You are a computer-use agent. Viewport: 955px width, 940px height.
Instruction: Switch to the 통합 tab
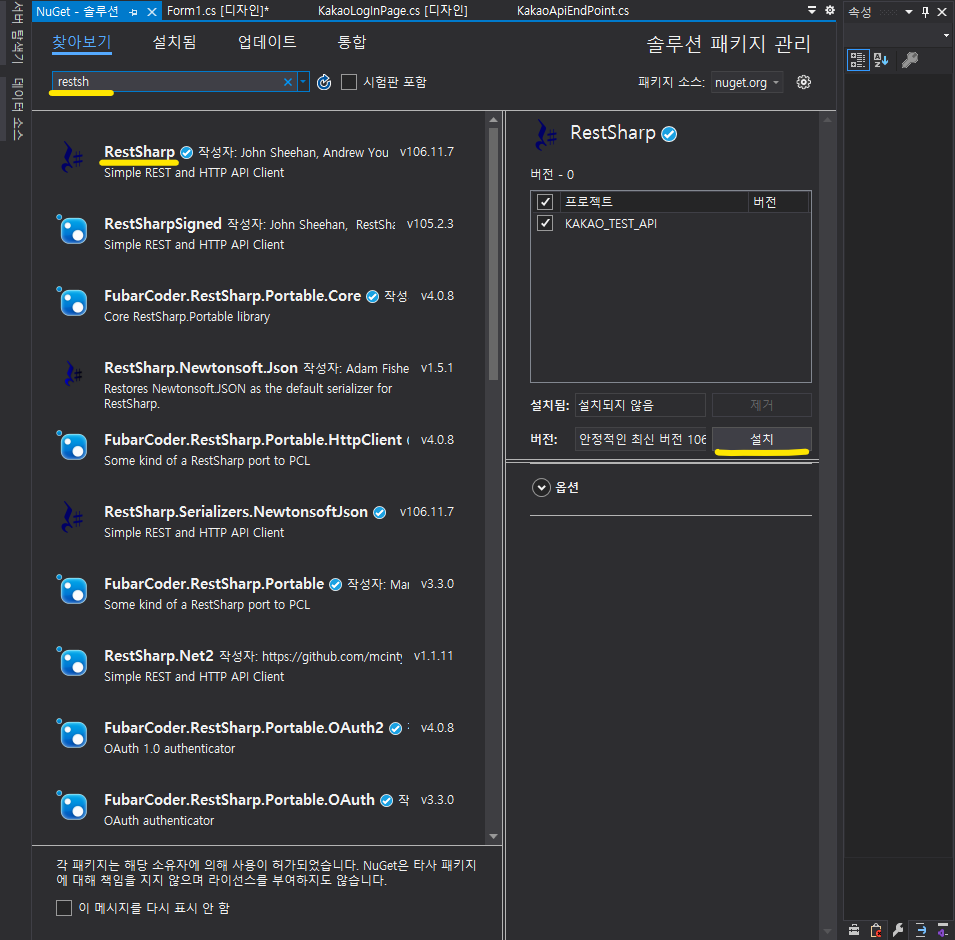click(x=351, y=42)
